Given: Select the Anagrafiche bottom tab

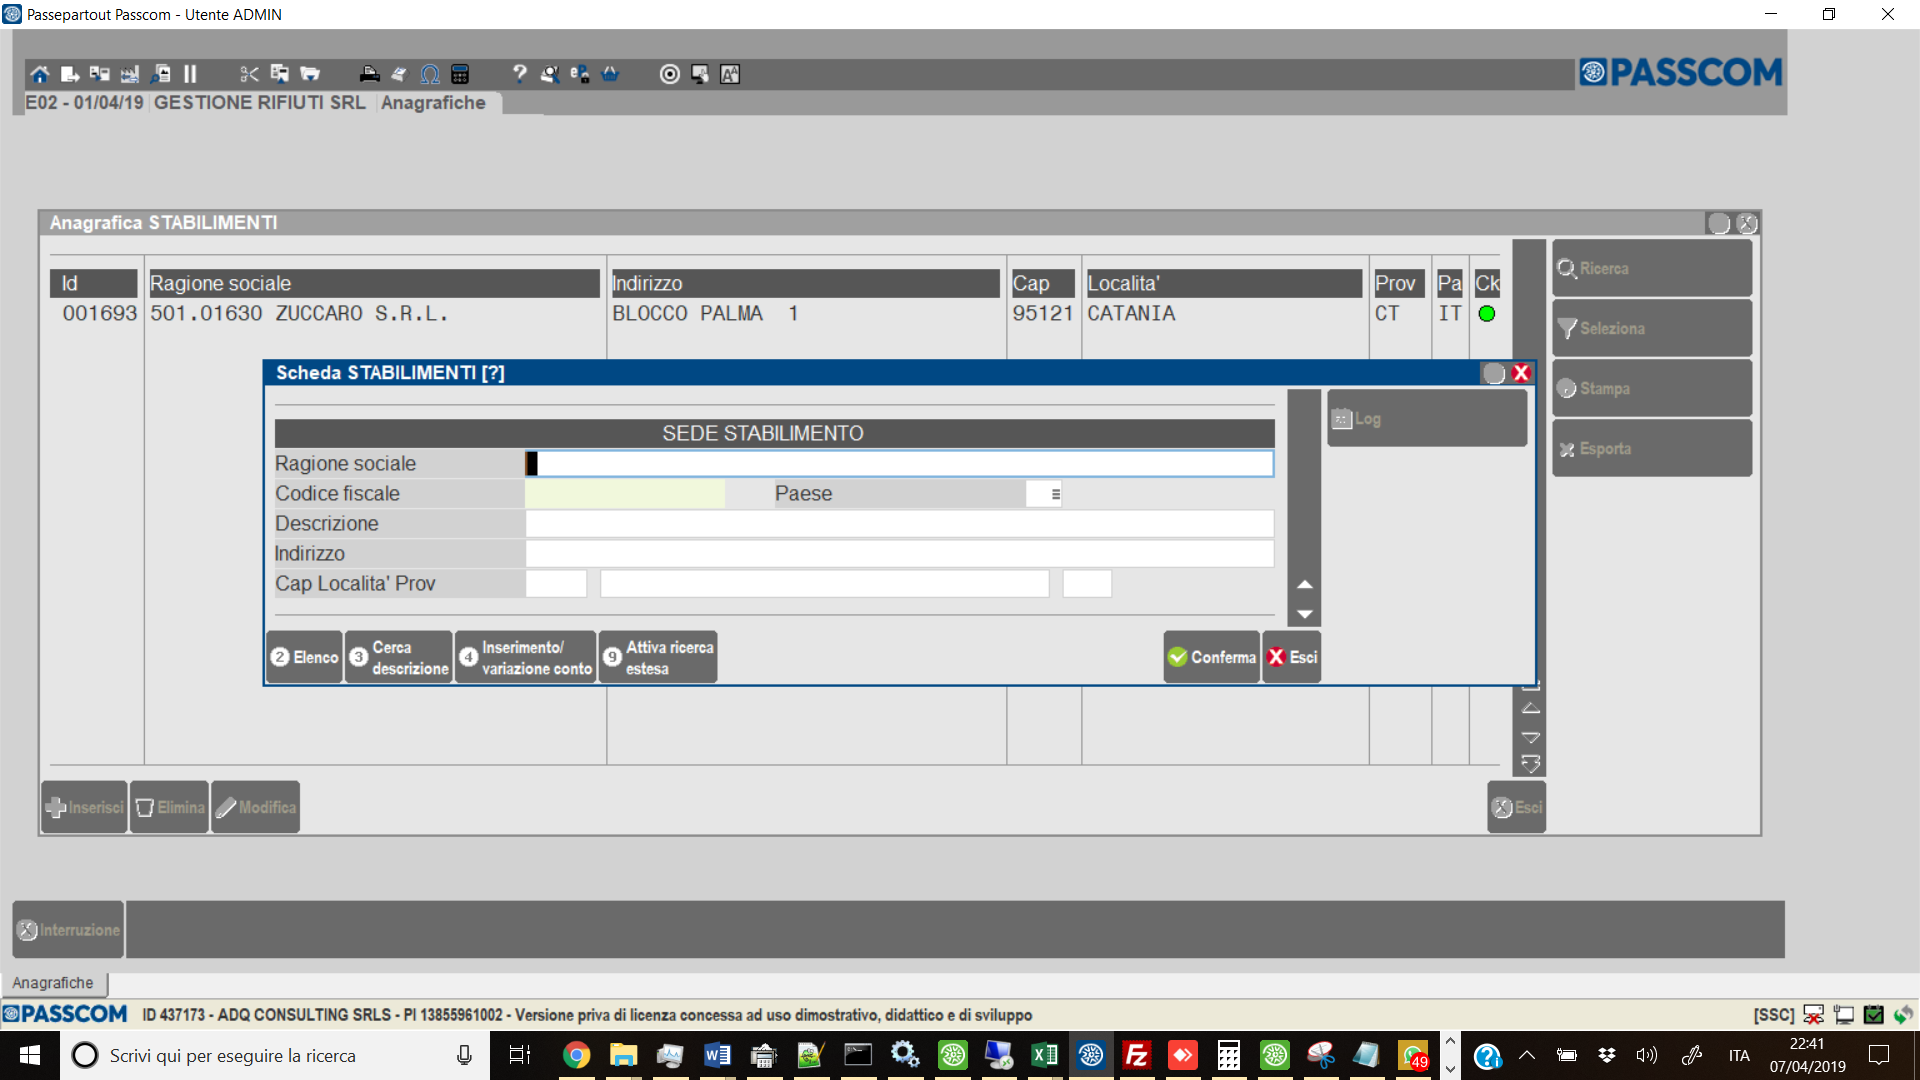Looking at the screenshot, I should (53, 983).
